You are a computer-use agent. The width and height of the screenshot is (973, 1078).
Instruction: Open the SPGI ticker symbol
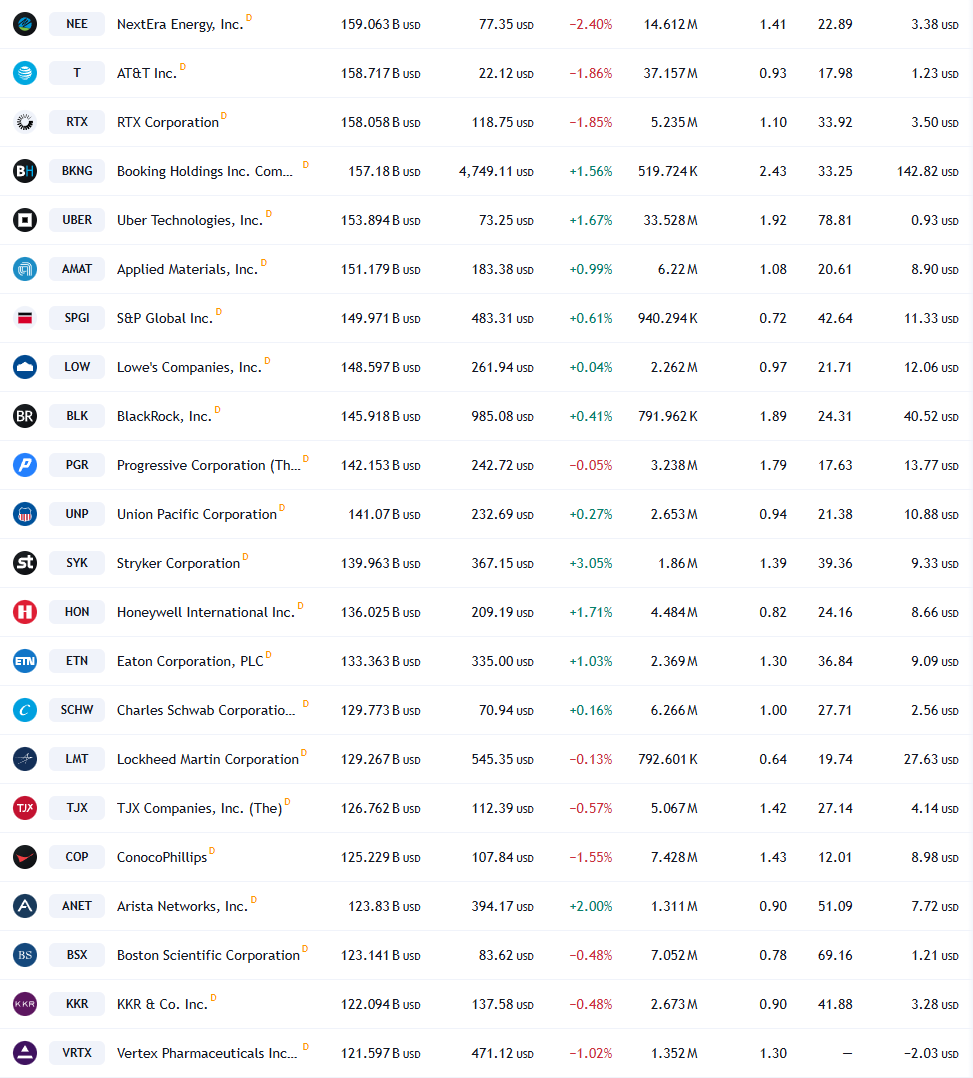point(77,318)
